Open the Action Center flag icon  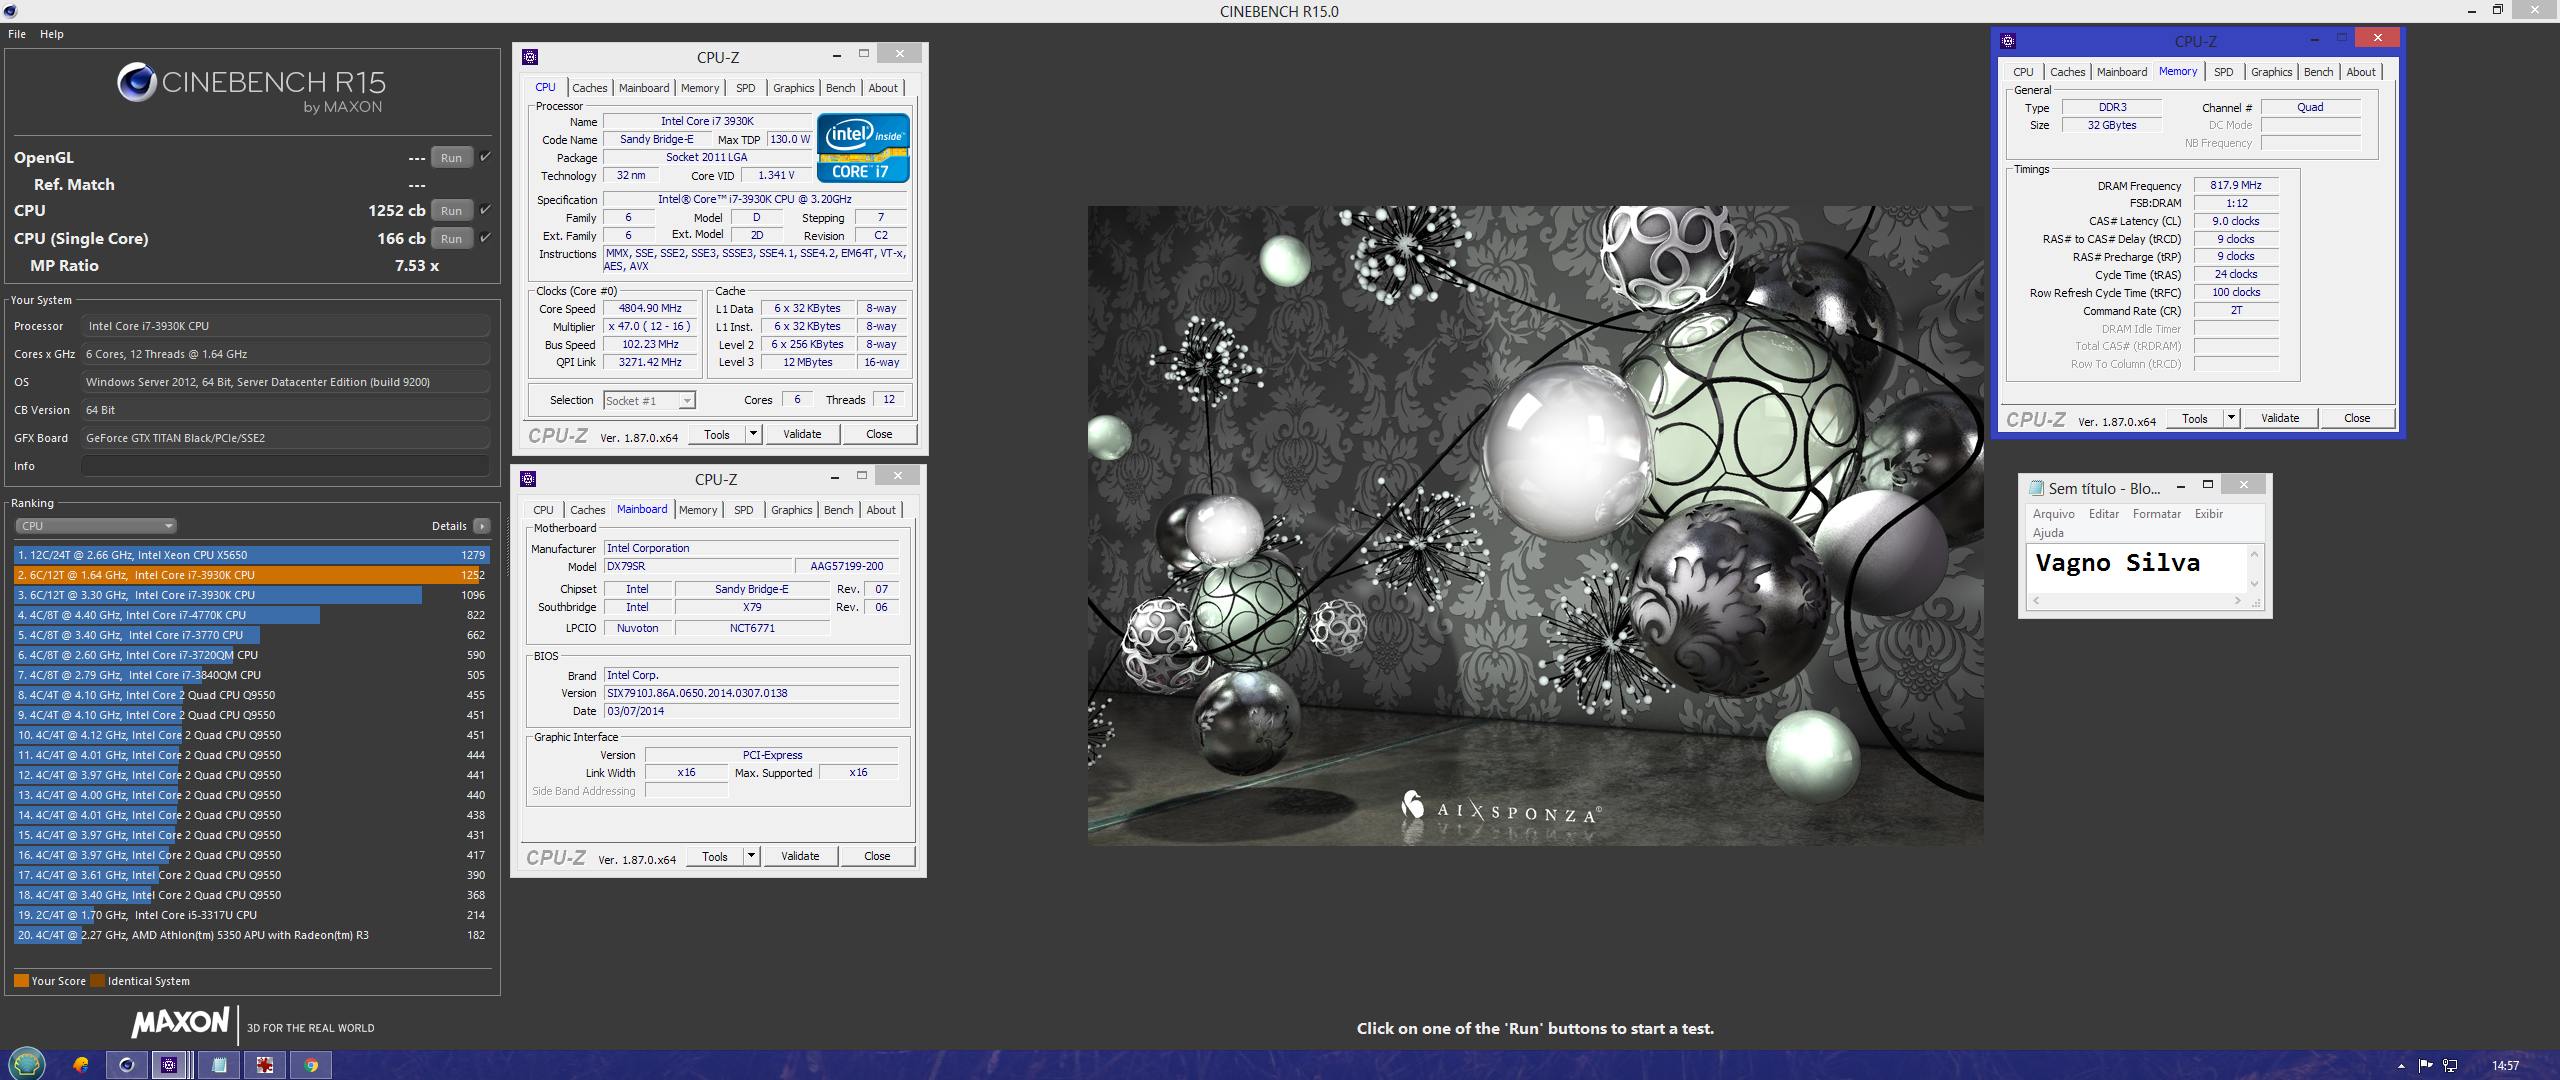coord(2426,1066)
